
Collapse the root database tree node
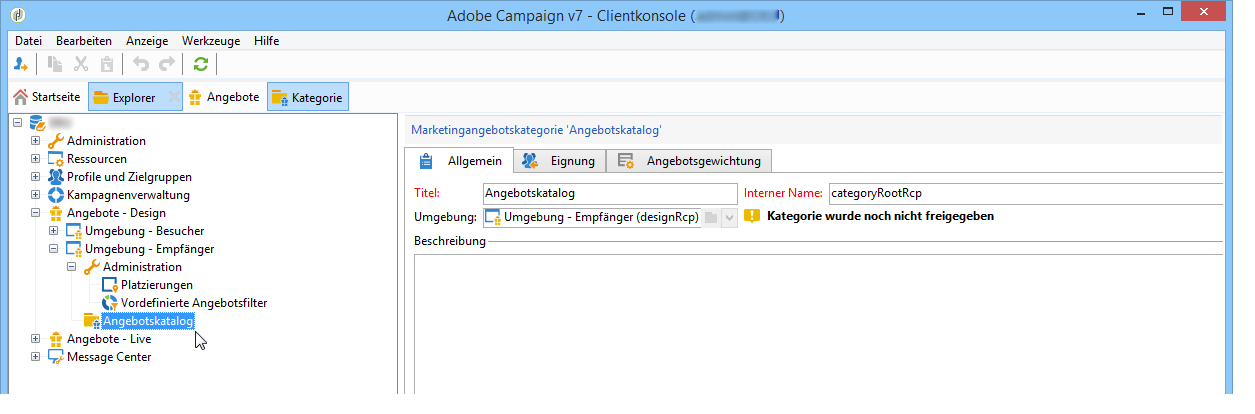point(18,123)
